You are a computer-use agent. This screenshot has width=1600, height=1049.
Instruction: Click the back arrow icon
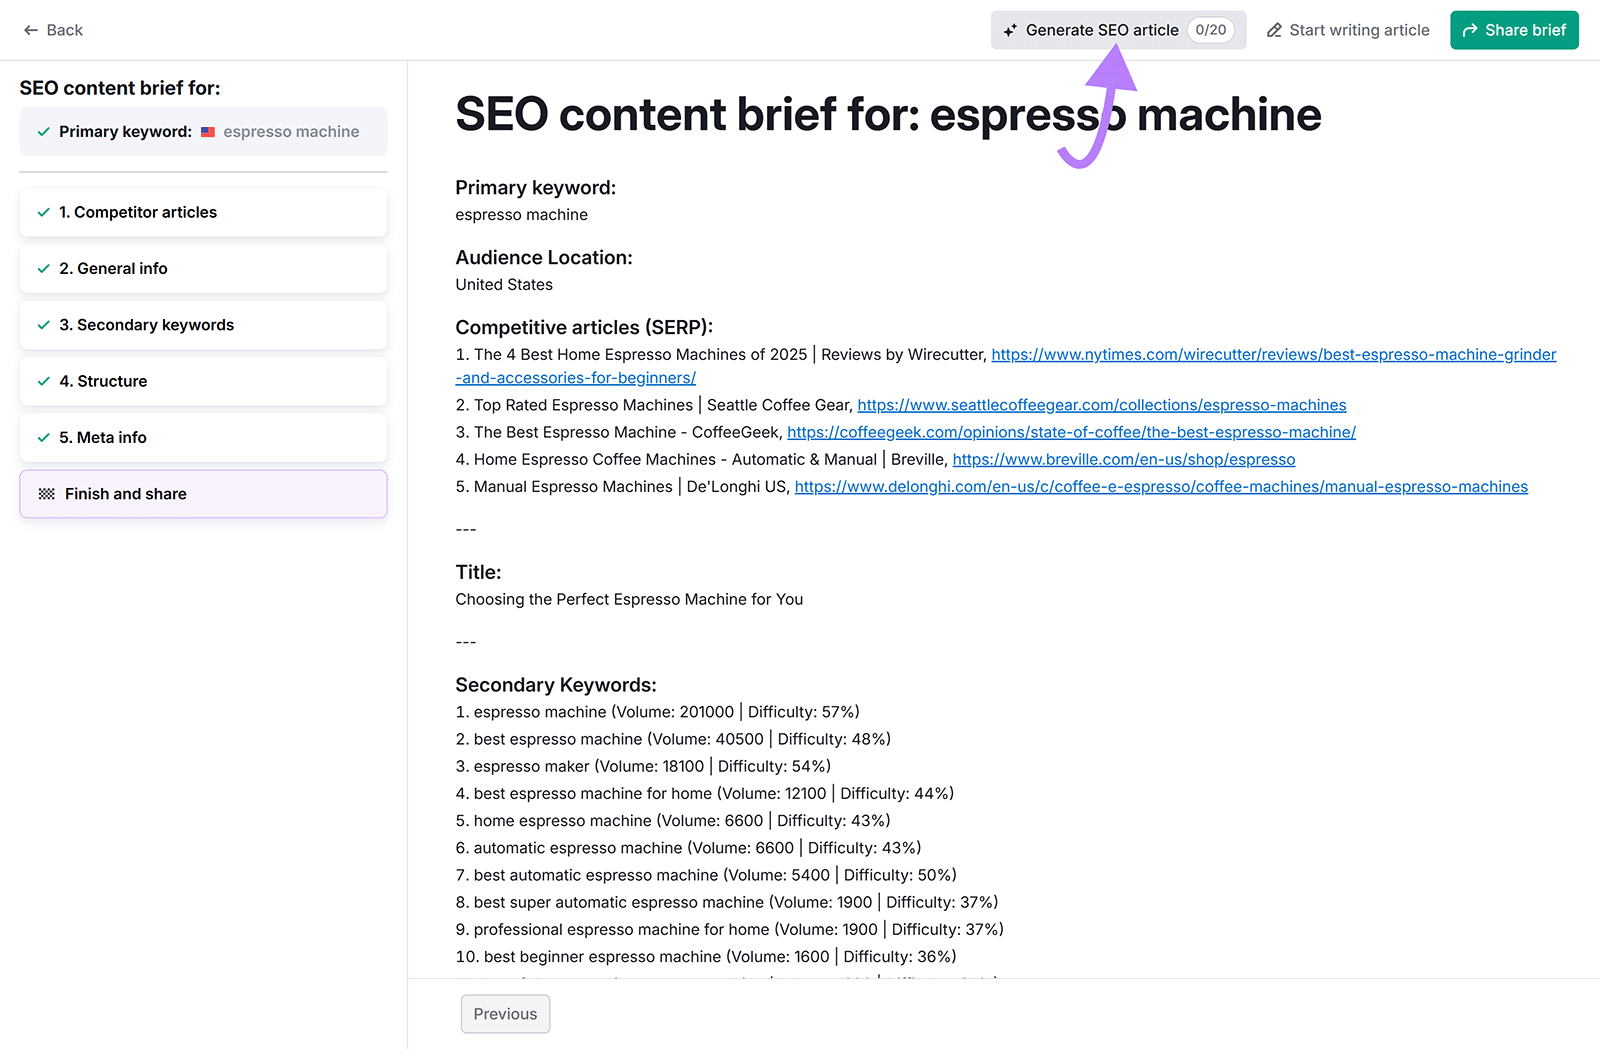[x=30, y=30]
